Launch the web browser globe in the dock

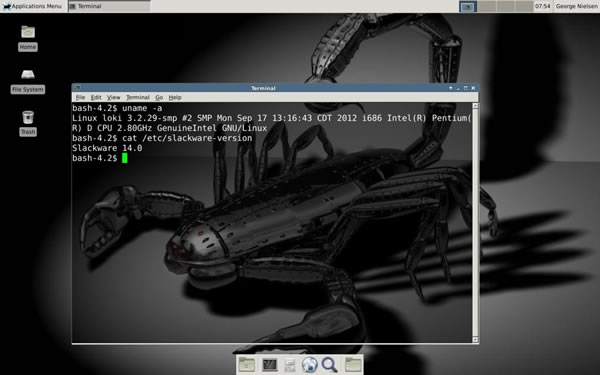pos(309,364)
